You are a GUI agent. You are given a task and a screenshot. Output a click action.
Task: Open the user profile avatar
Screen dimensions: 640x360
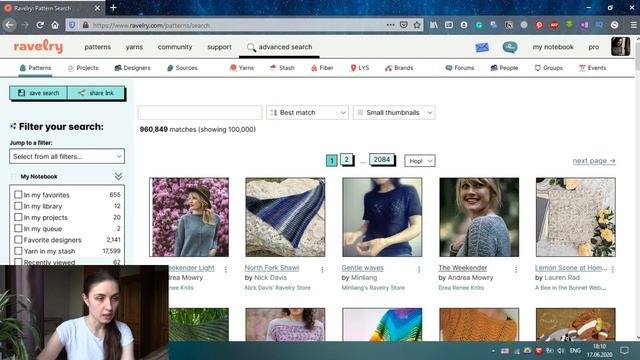[620, 46]
